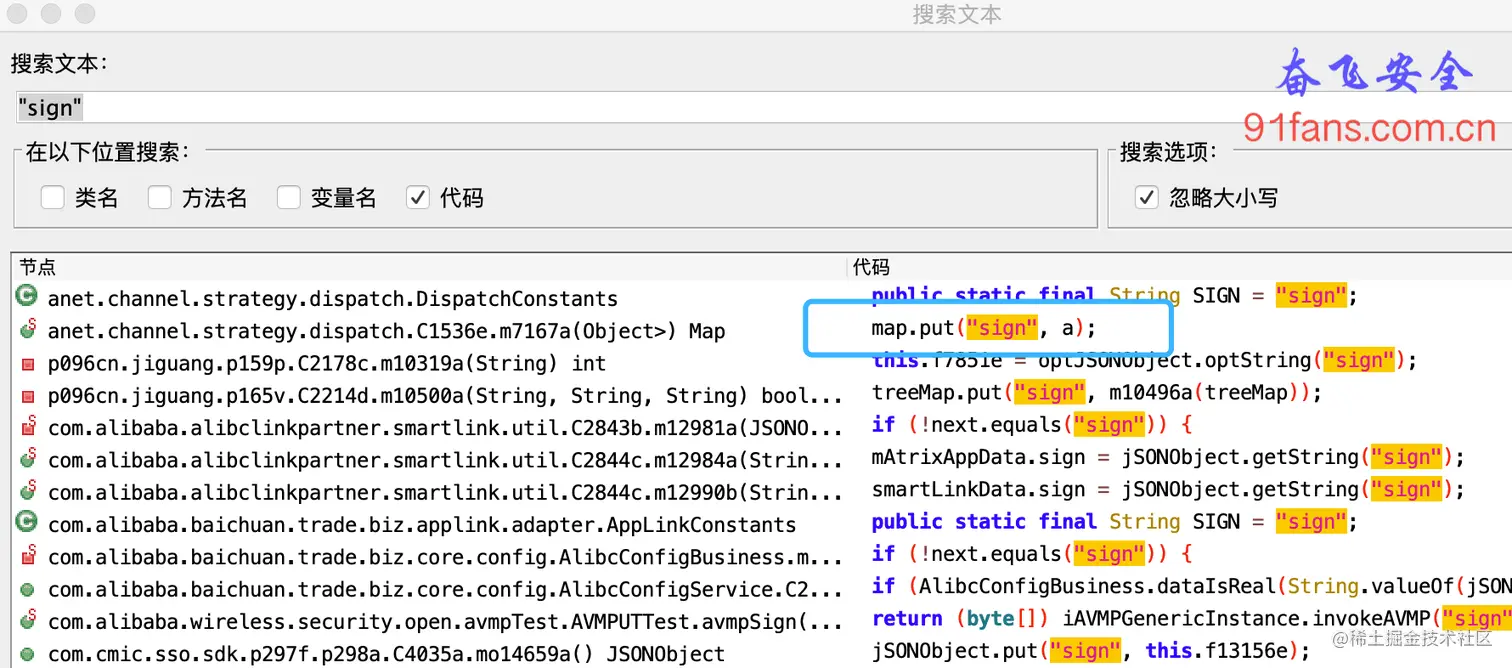Click icon of C2843b.m12981a row
Screen dimensions: 1512x668
27,427
